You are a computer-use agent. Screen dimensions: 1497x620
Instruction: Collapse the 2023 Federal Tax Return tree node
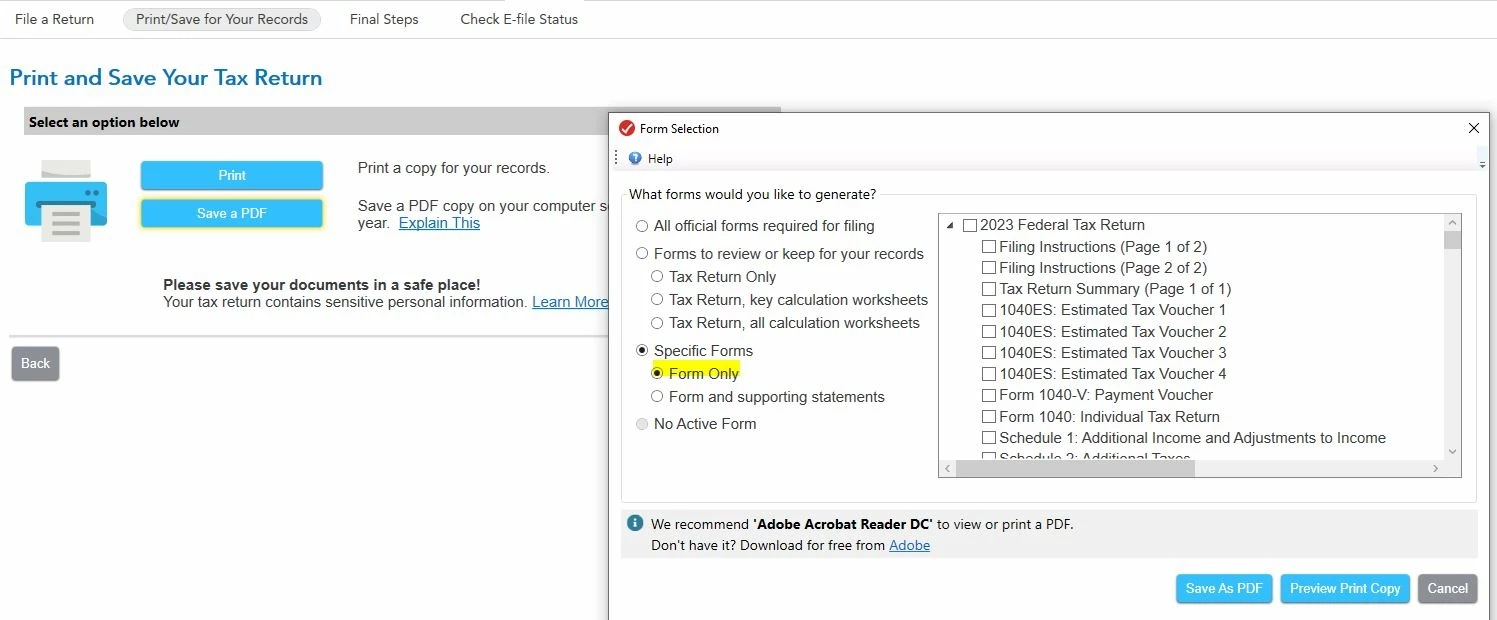pos(949,226)
